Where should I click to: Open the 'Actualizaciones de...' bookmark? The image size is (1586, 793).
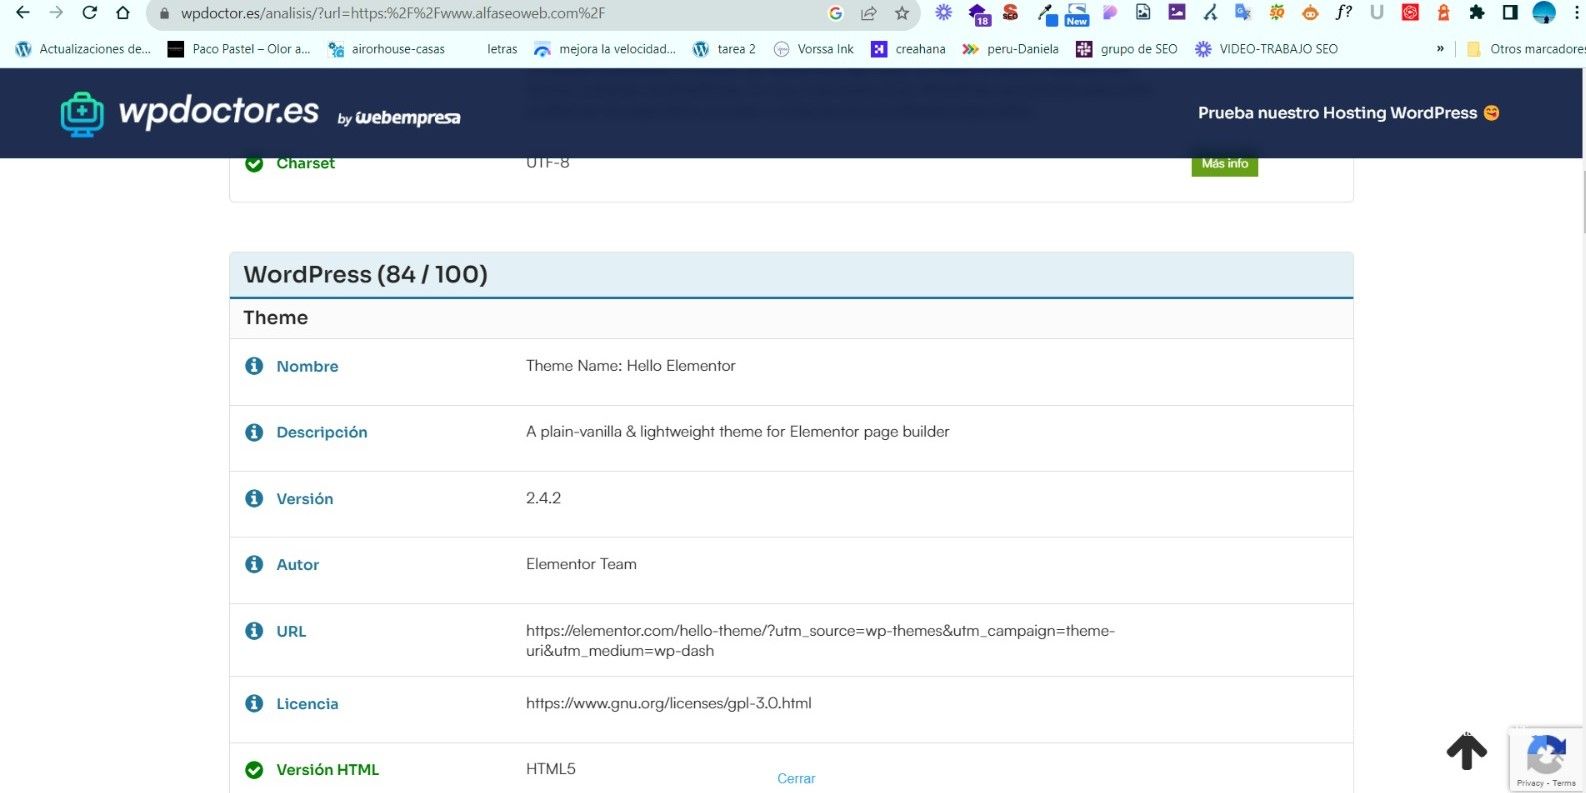click(x=83, y=49)
